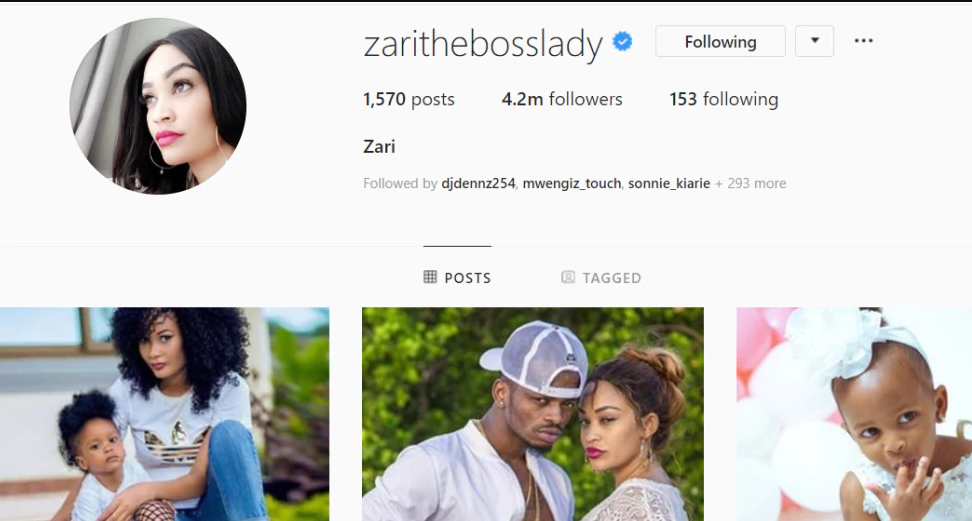Viewport: 972px width, 521px height.
Task: Switch to the POSTS tab
Action: 457,277
